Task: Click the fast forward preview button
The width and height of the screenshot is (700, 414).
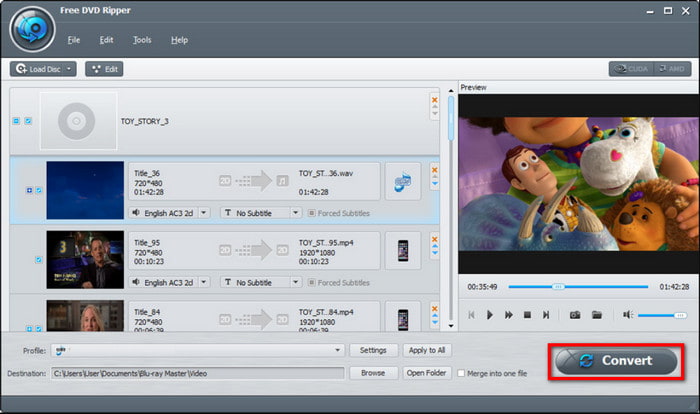Action: [508, 314]
